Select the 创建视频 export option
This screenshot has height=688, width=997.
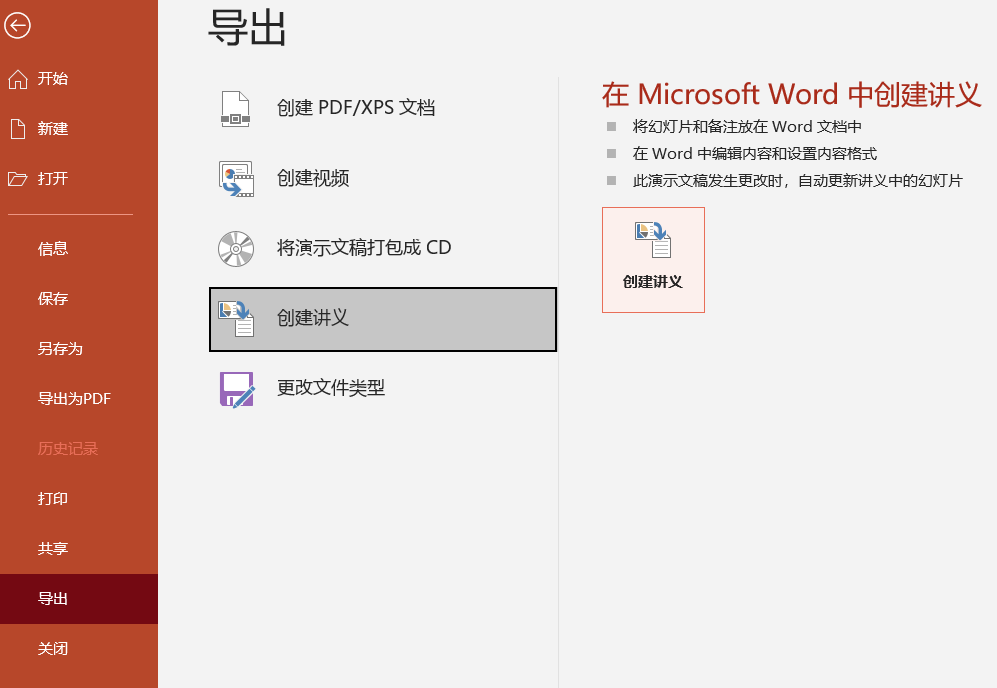point(383,179)
